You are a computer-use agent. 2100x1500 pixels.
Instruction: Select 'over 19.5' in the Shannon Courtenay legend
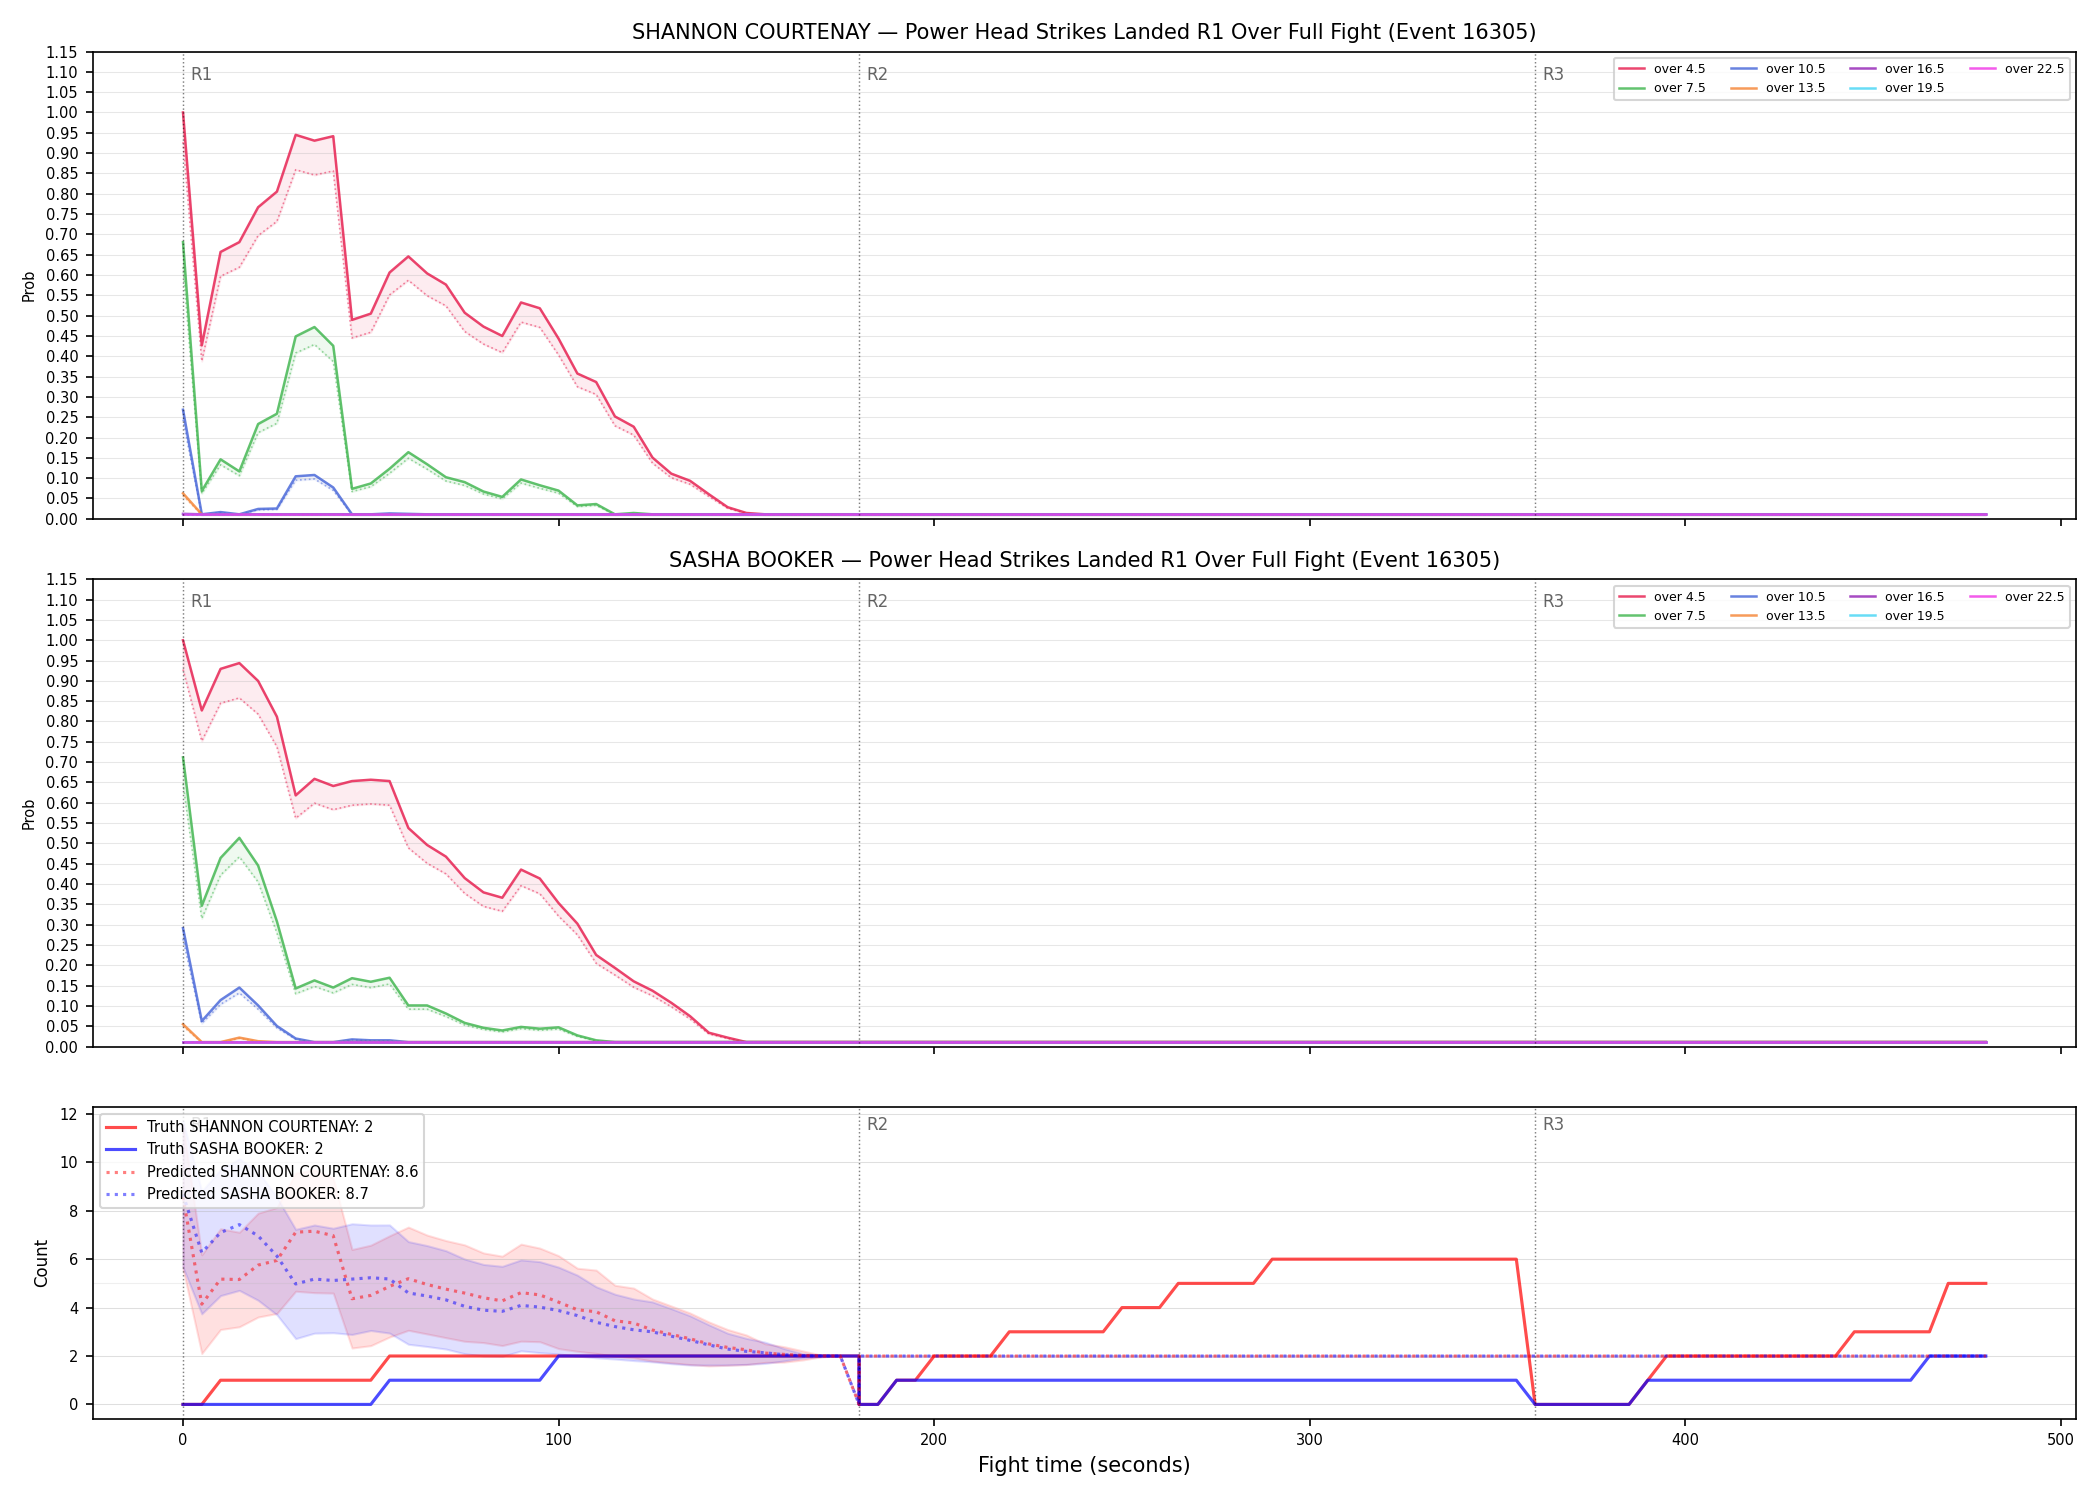1897,88
